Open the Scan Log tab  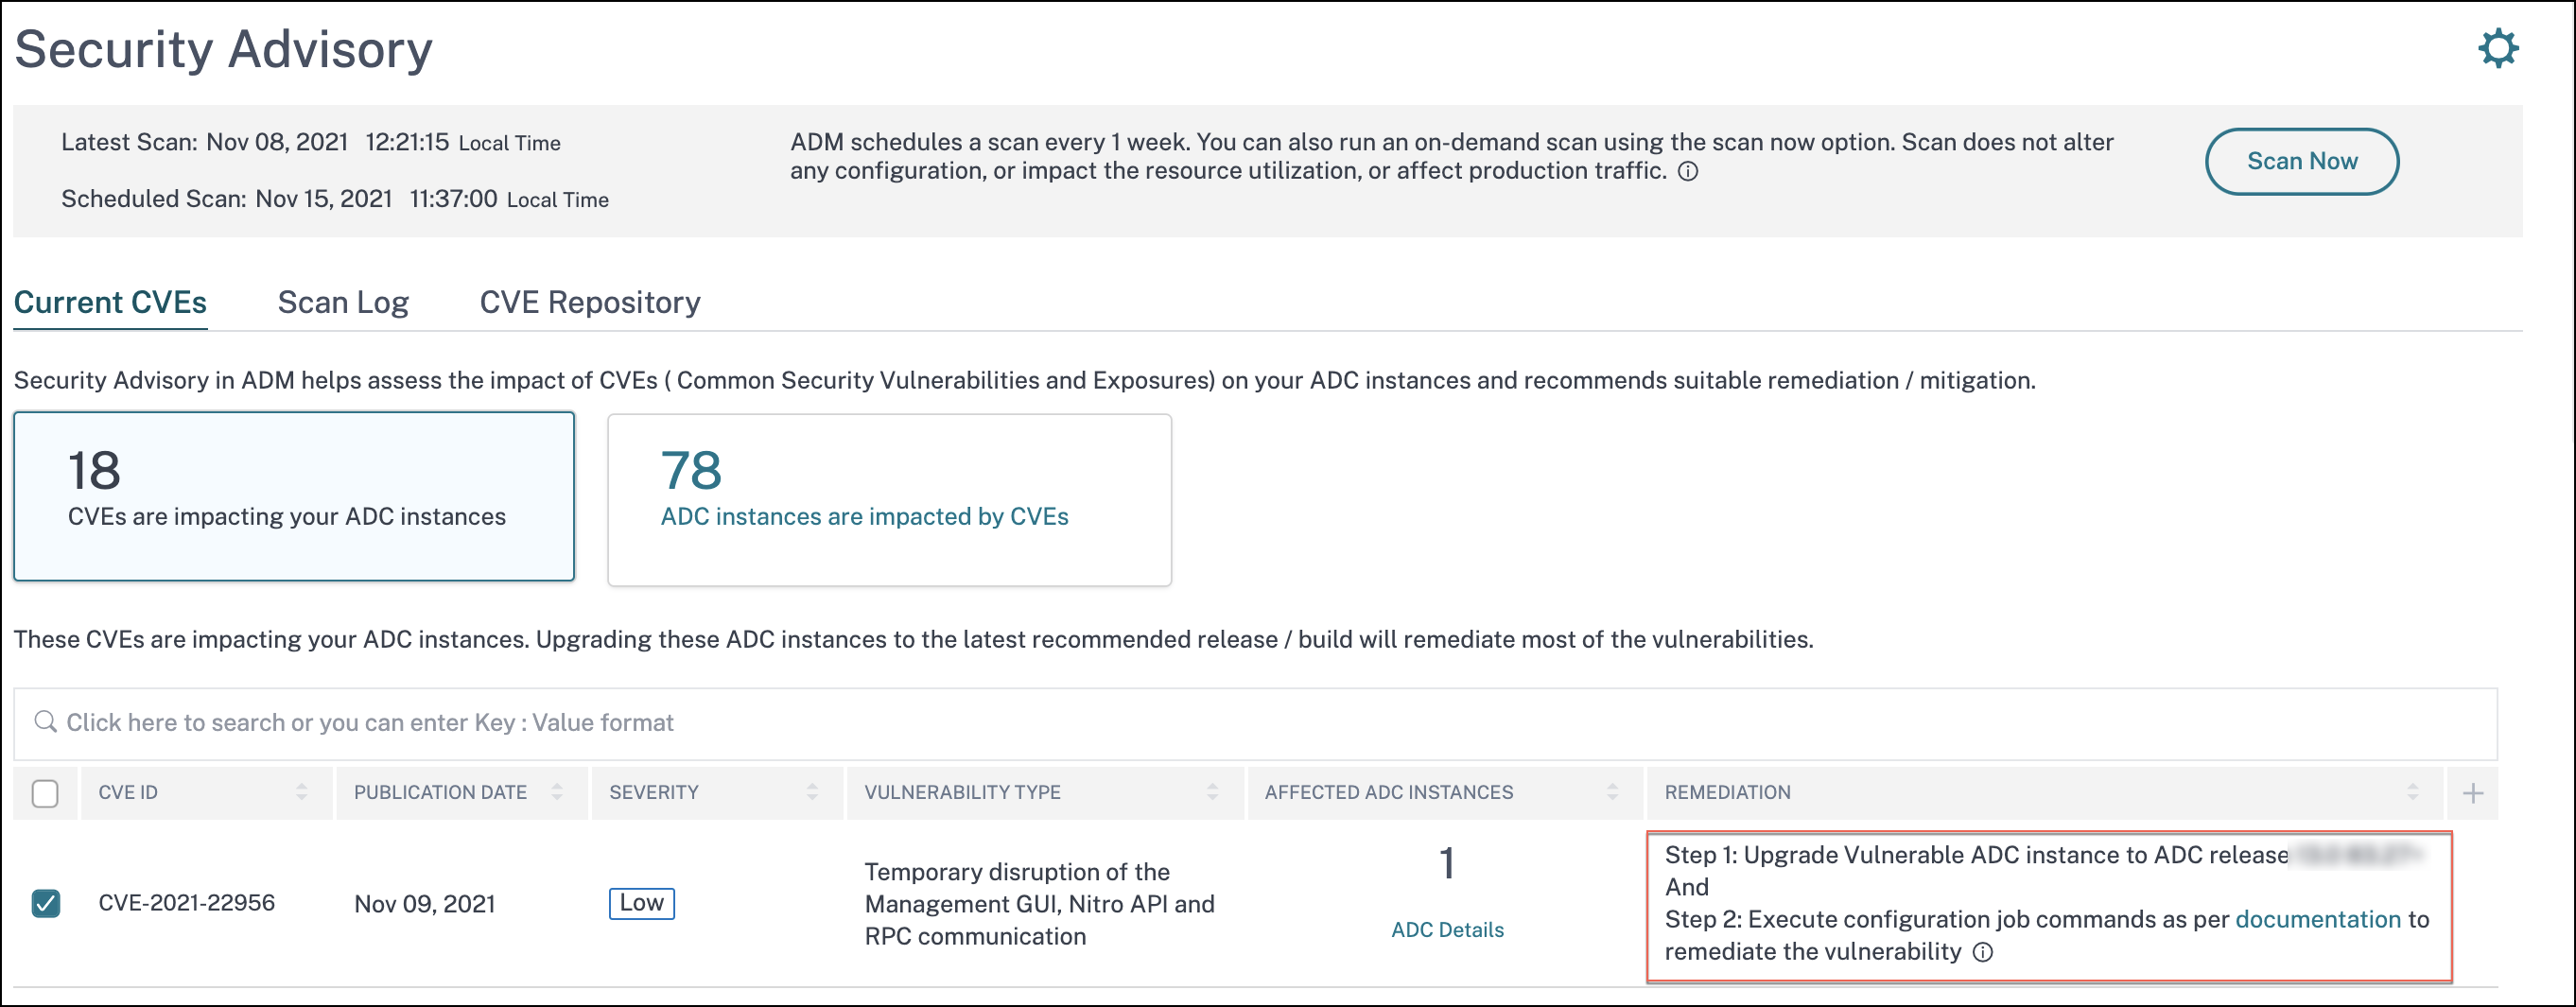(343, 302)
